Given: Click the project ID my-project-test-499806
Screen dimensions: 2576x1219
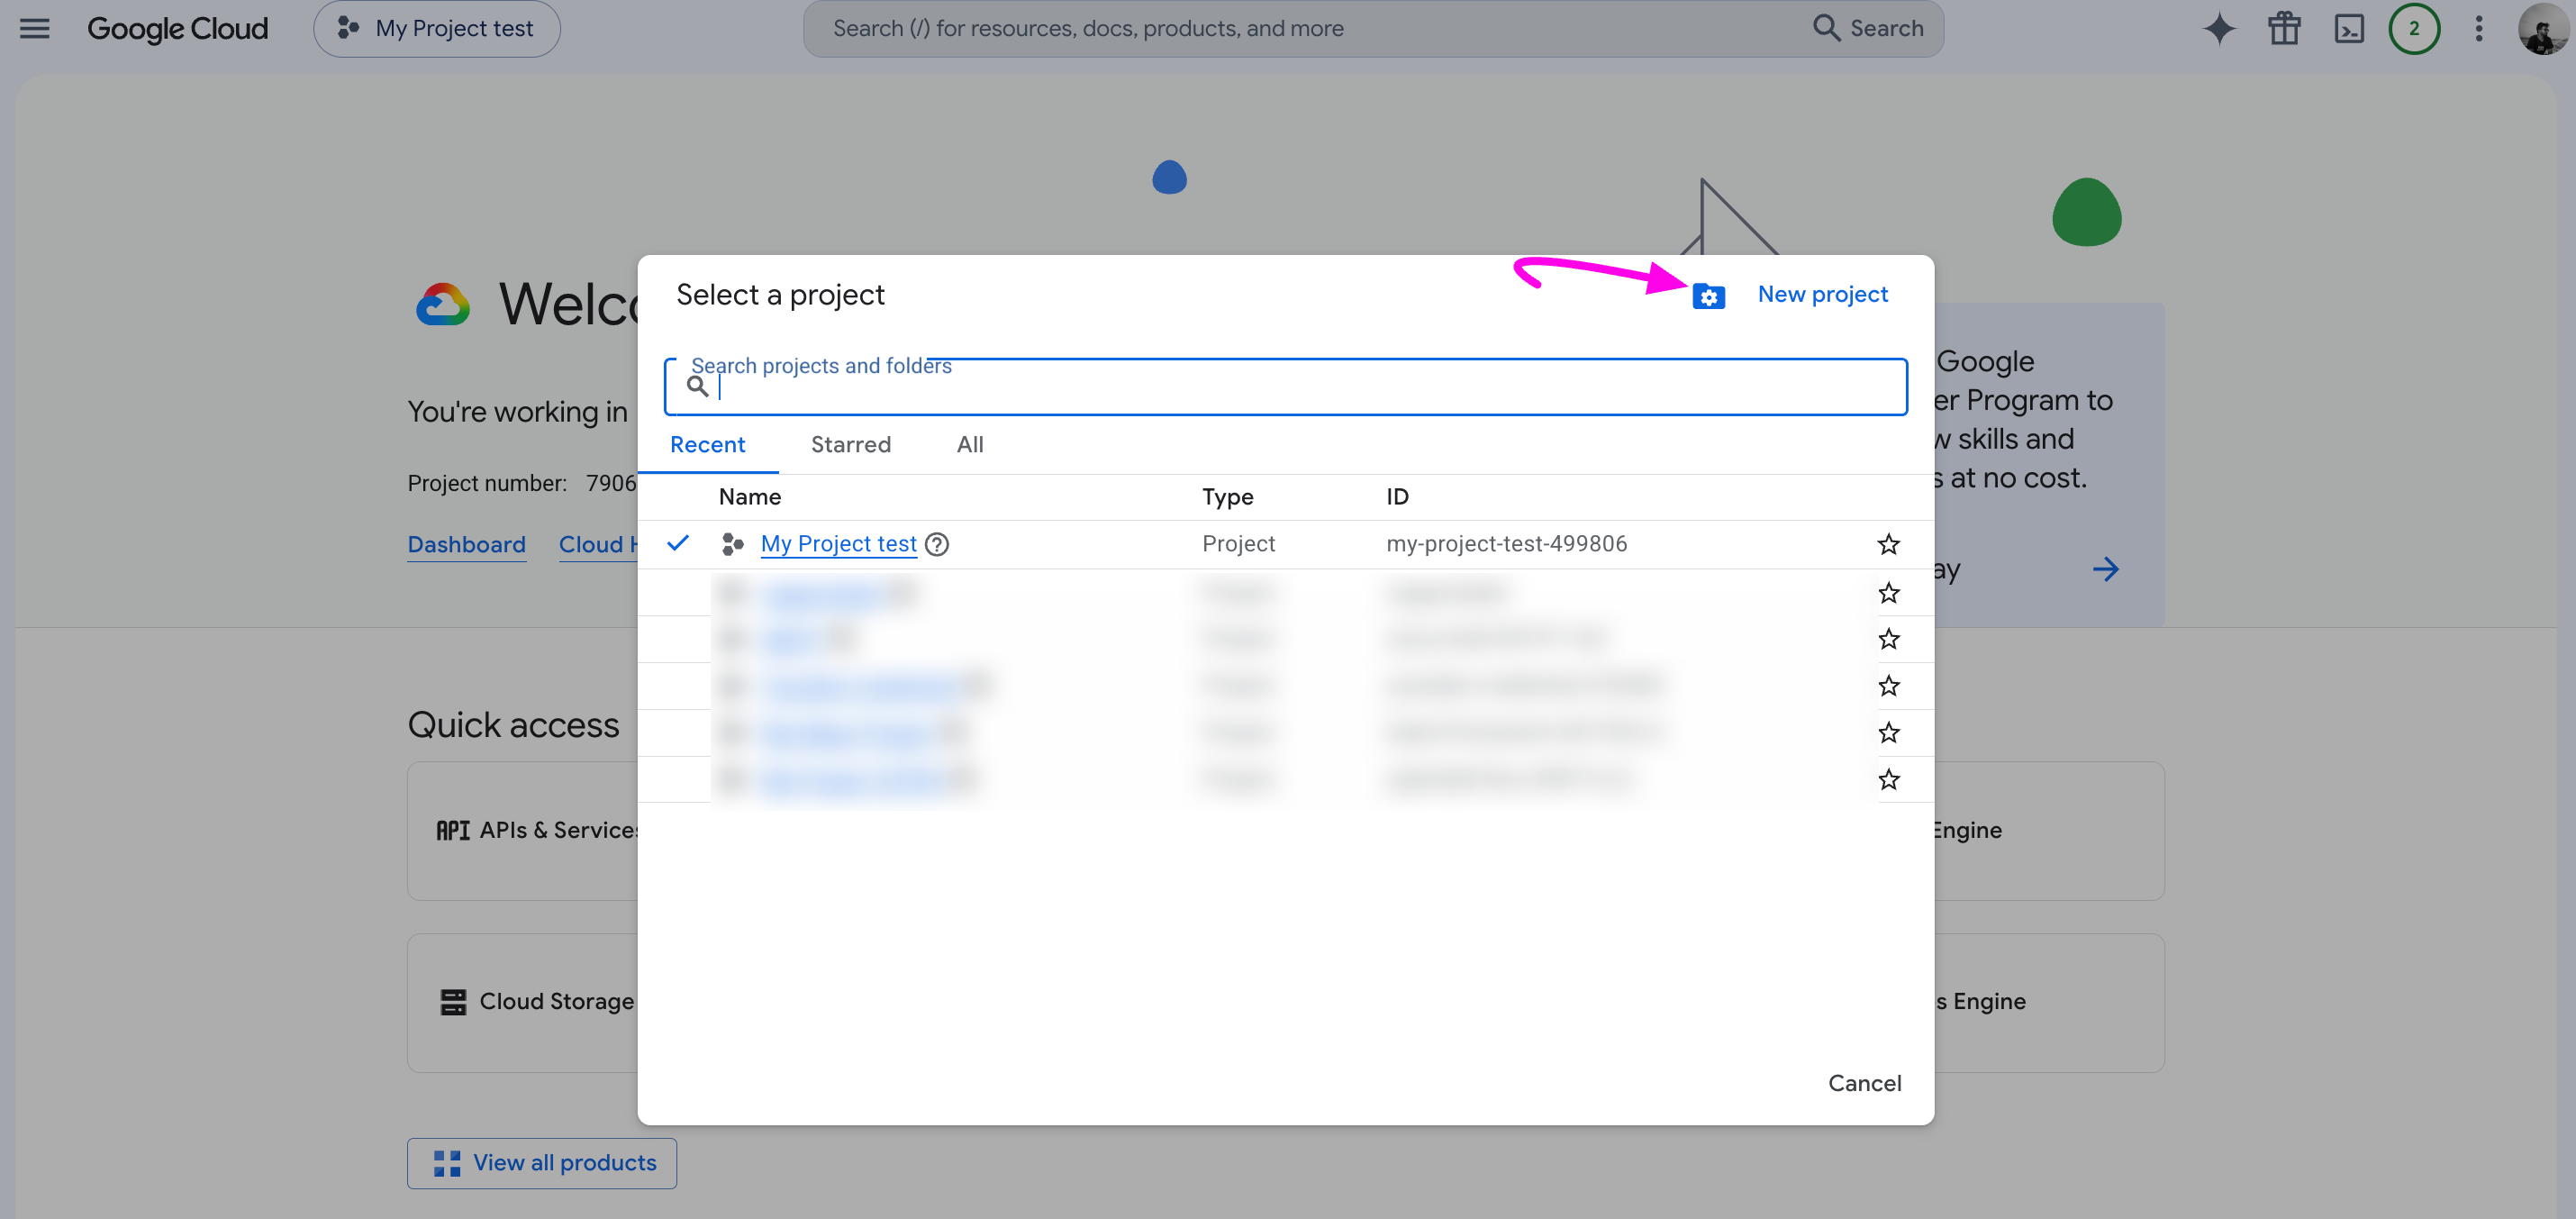Looking at the screenshot, I should click(x=1506, y=543).
